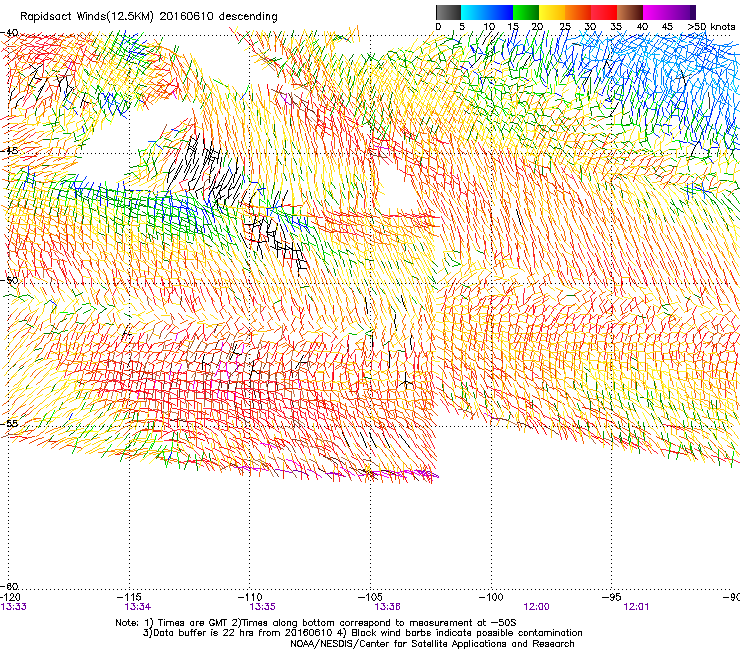Click the legend value 40

(642, 26)
